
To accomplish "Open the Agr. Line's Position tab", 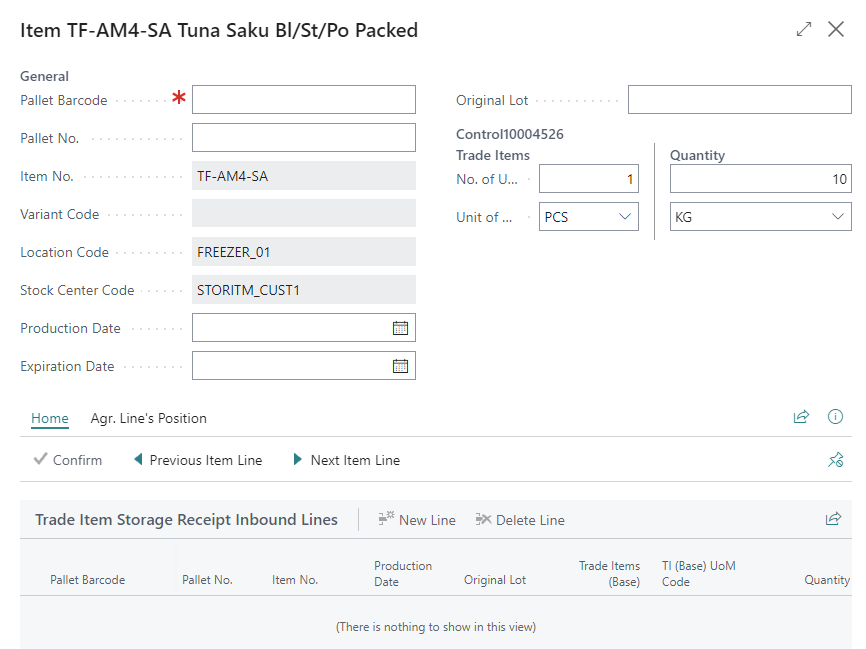I will (x=149, y=418).
